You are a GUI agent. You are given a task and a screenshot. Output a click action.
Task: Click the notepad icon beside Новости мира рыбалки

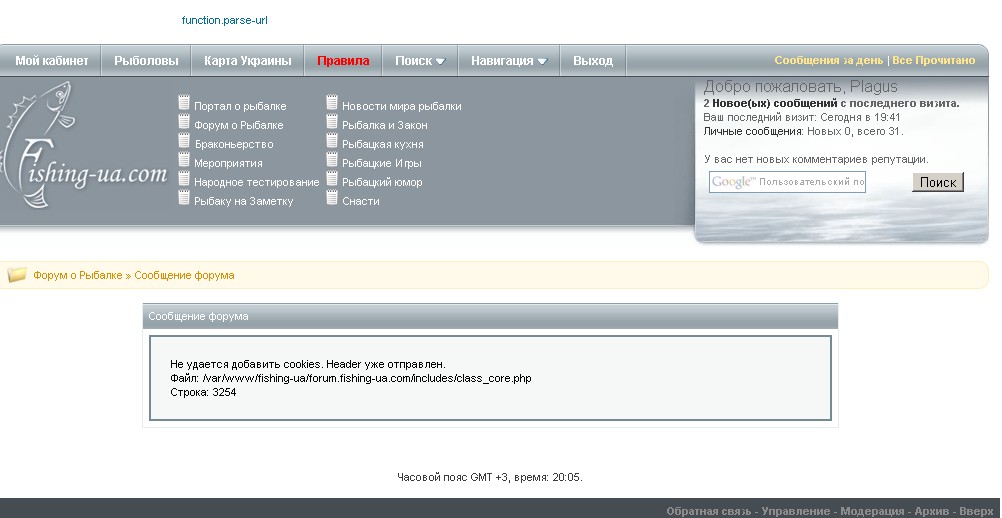332,103
